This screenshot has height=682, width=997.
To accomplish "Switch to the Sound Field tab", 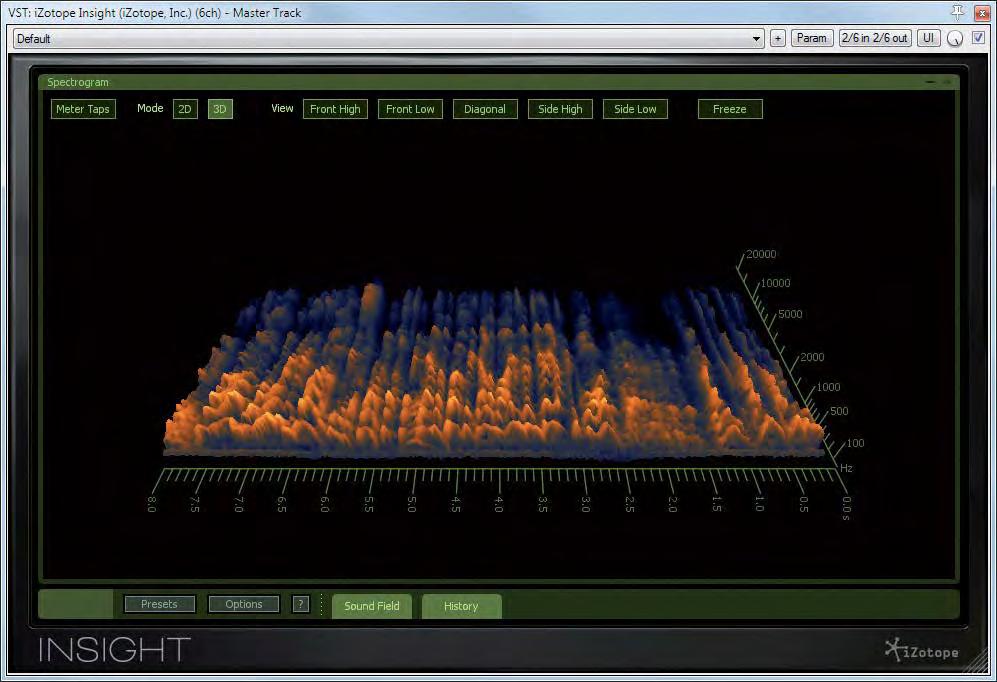I will pos(372,606).
